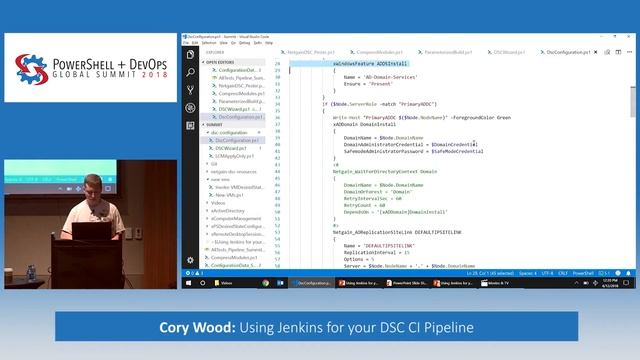Open the Videos folder taskbar button

(224, 283)
